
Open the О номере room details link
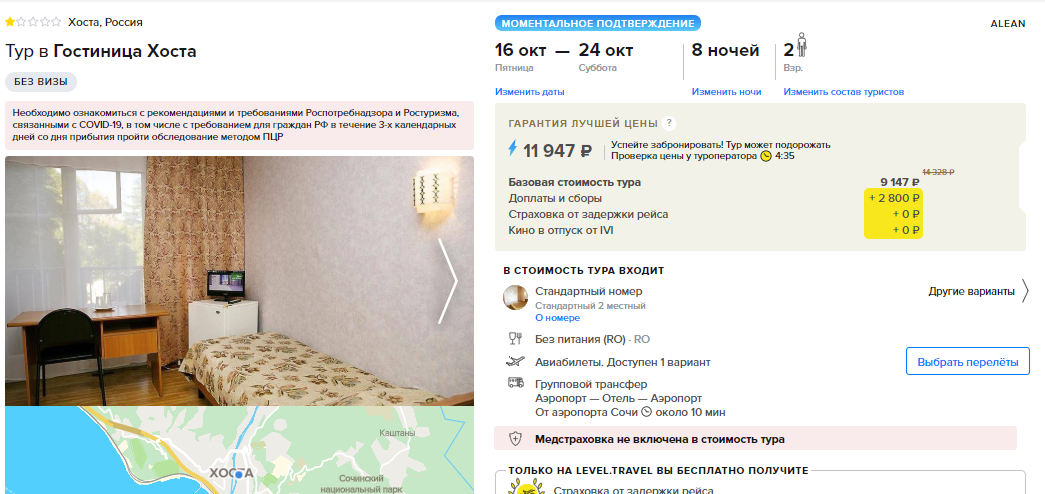[558, 318]
